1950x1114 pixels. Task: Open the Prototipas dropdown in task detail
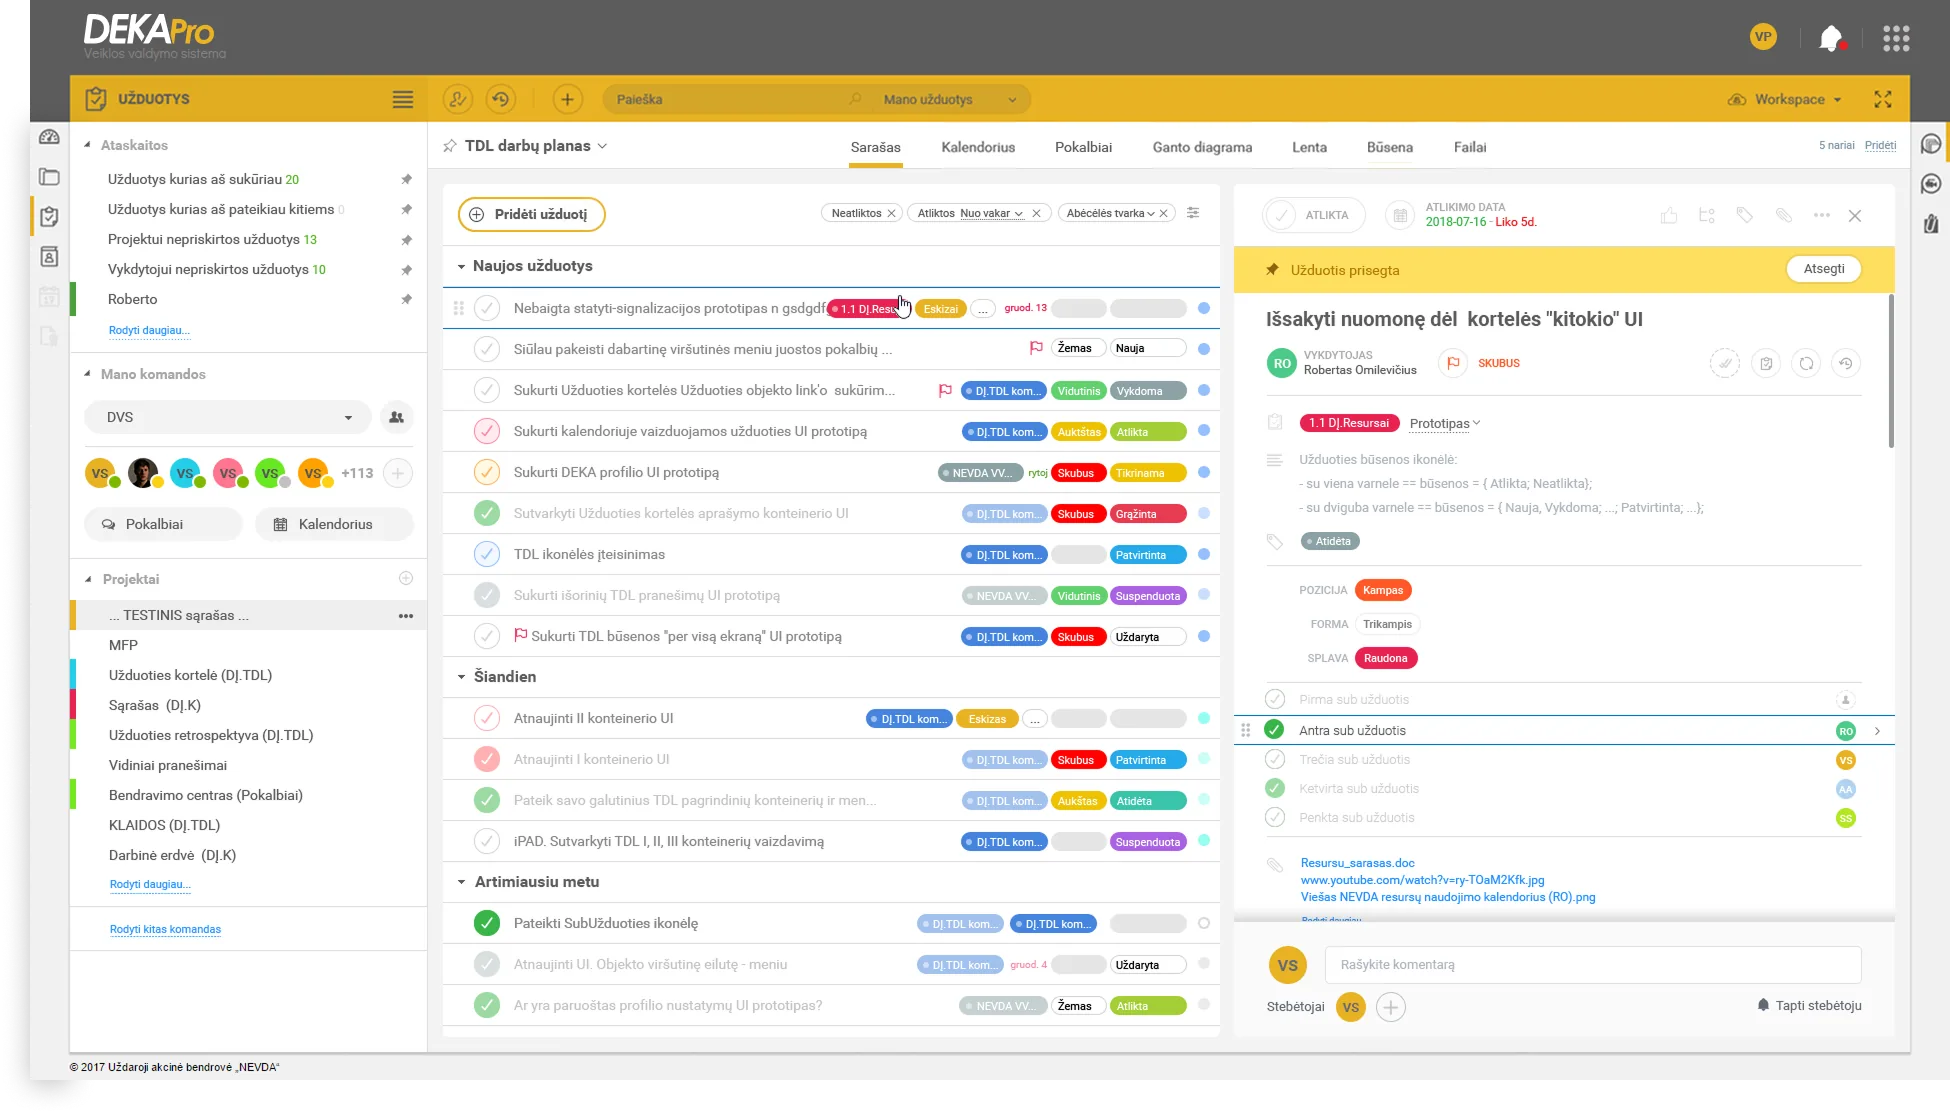[x=1445, y=423]
